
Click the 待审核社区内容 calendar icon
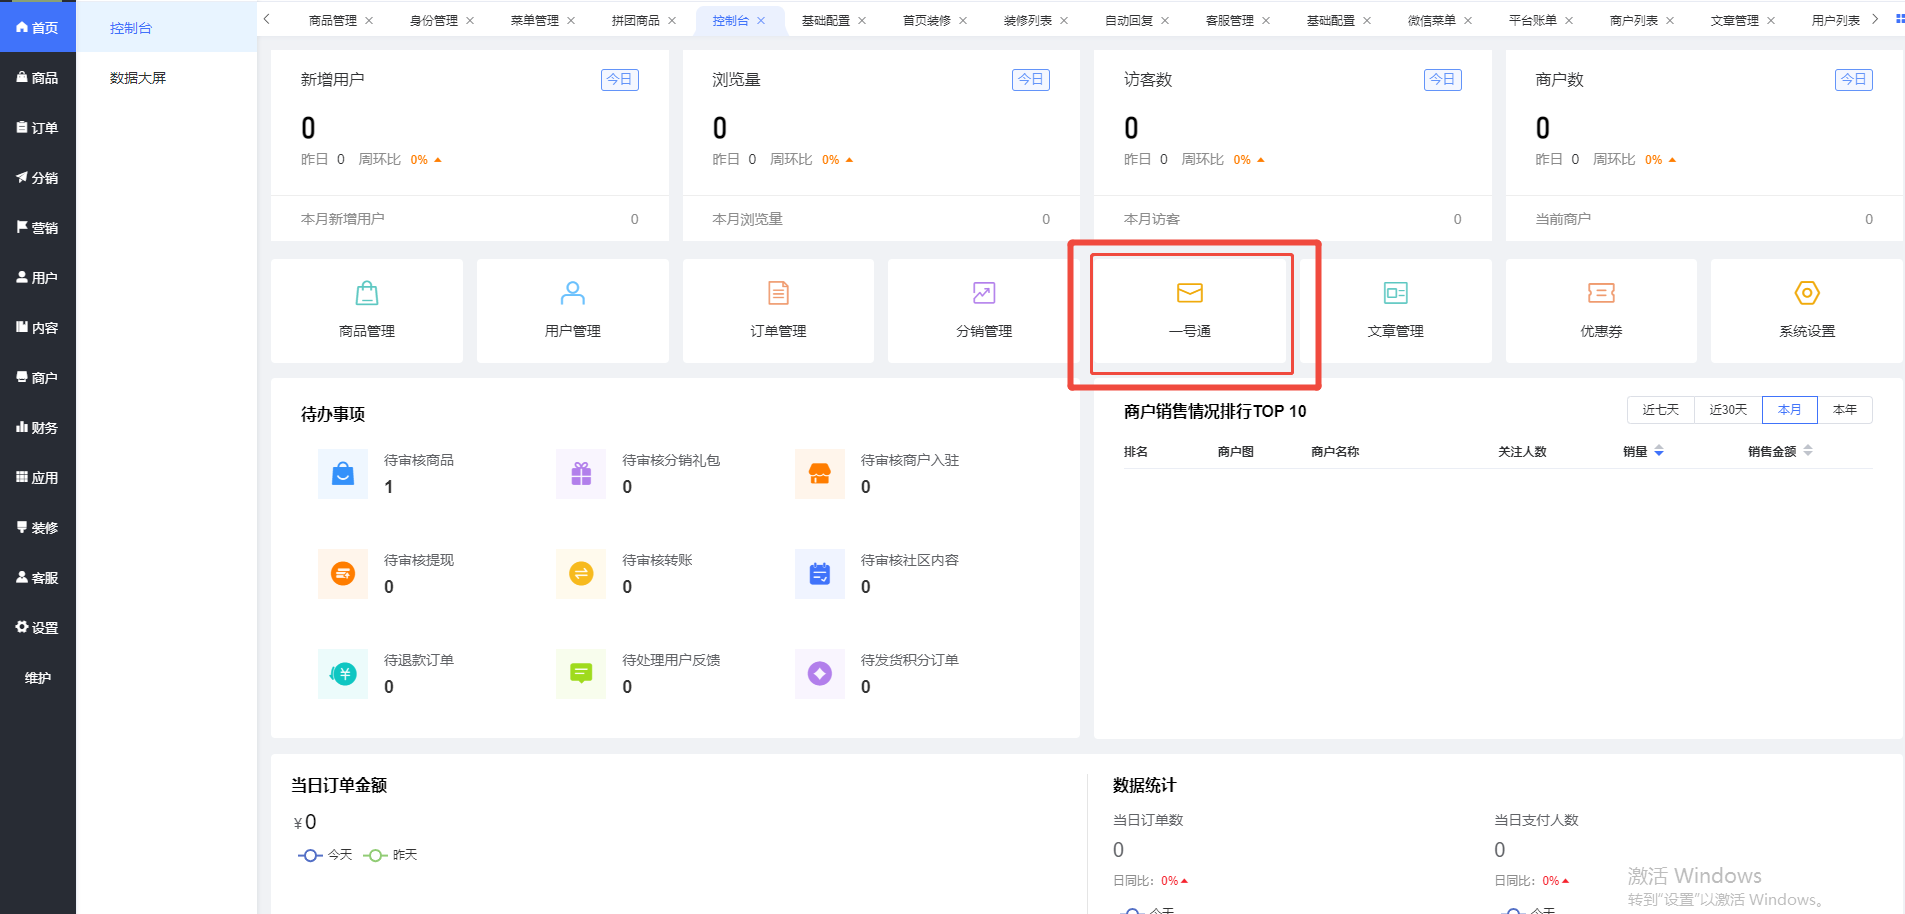[x=820, y=574]
